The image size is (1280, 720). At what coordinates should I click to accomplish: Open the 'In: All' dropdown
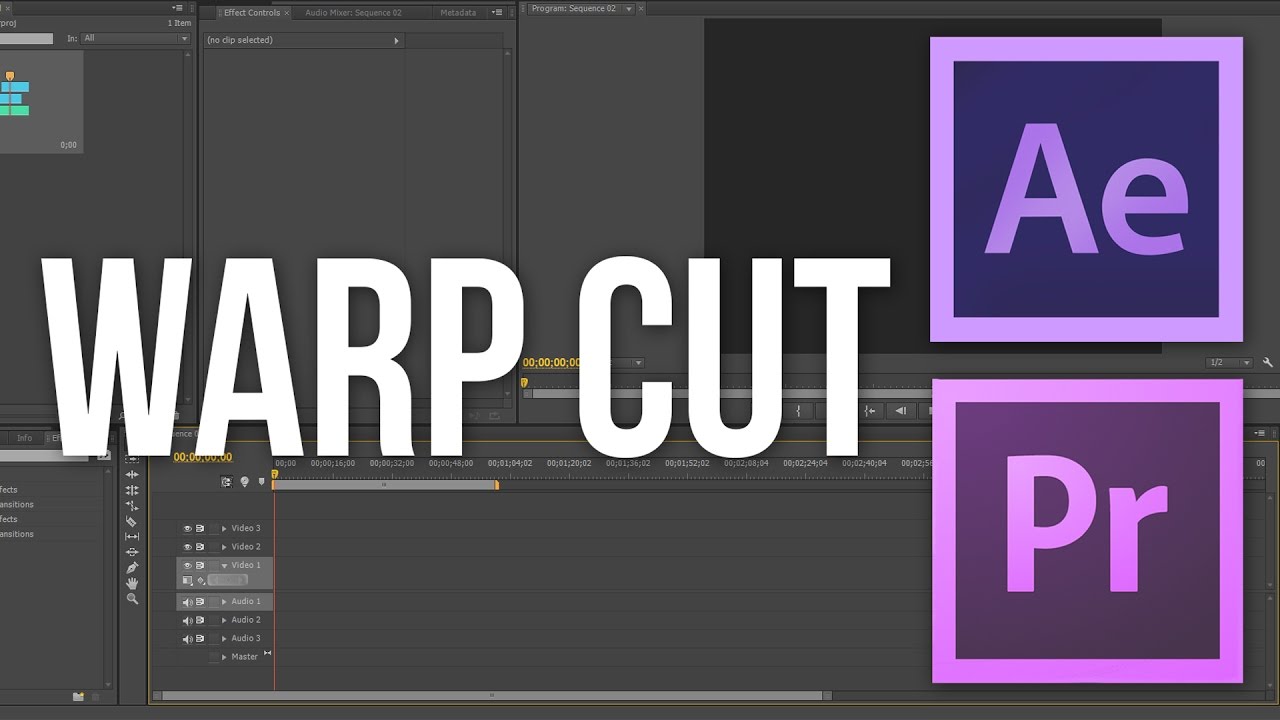click(136, 38)
